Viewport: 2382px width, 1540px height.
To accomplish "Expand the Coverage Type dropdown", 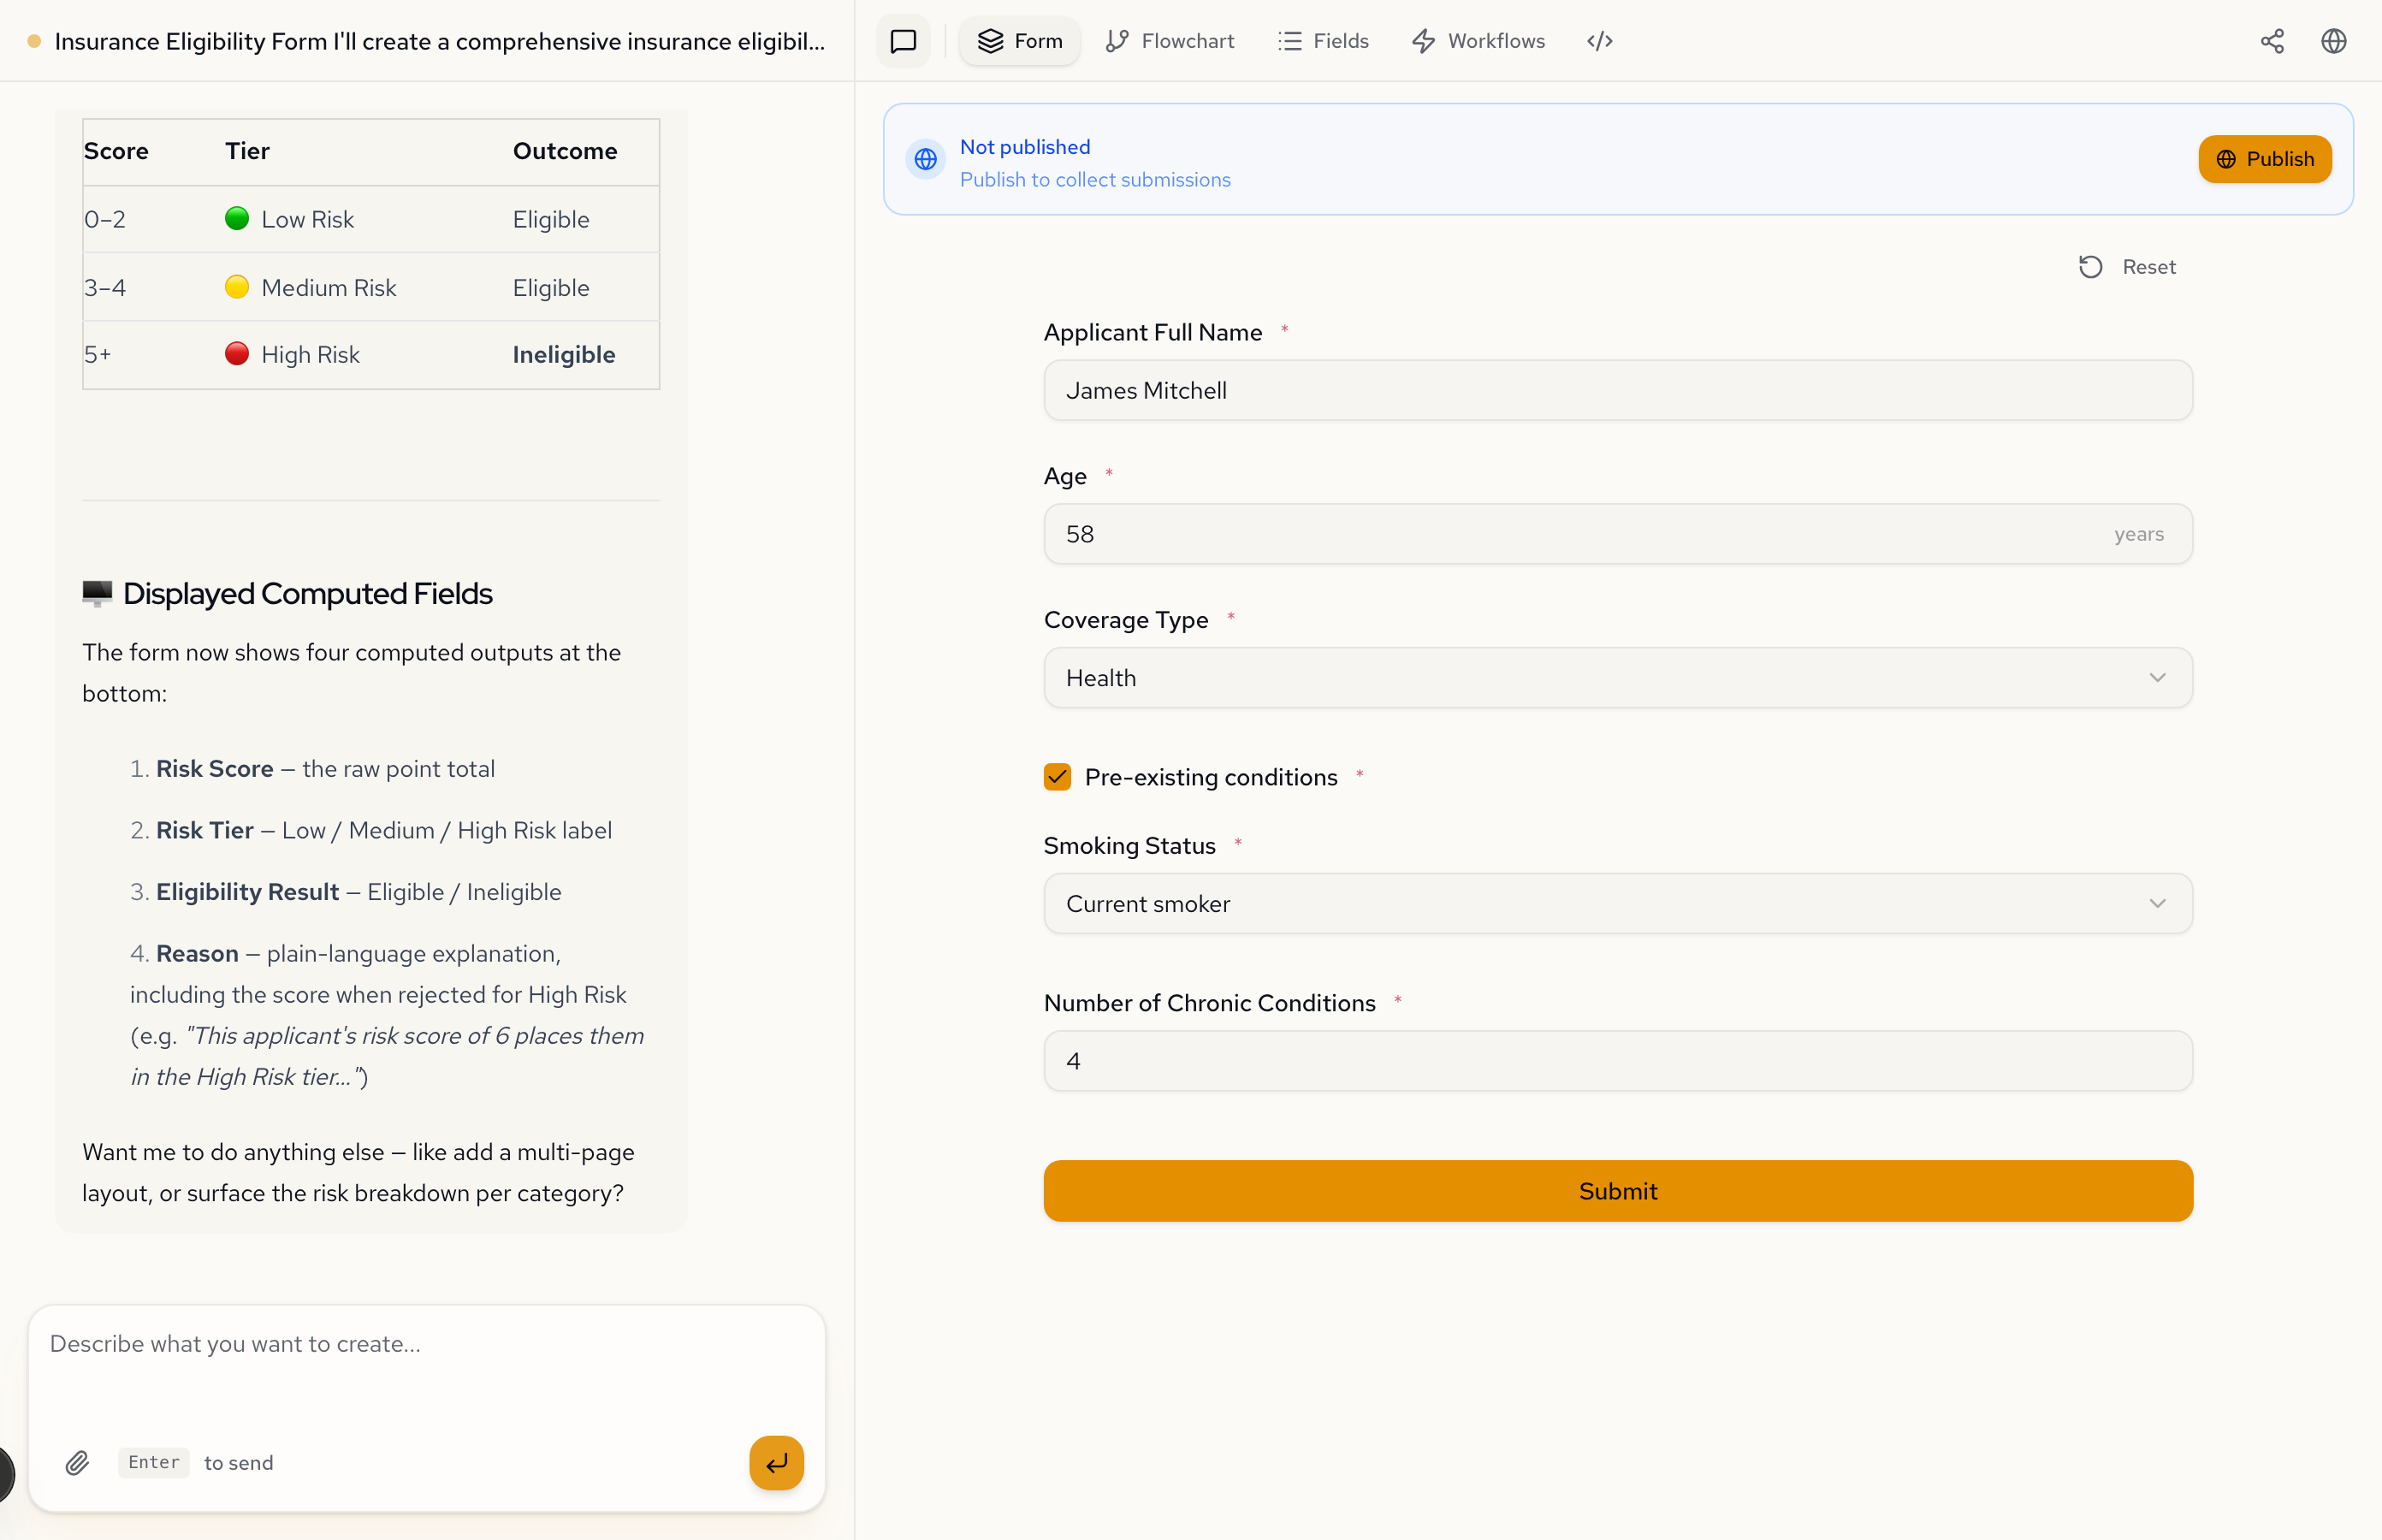I will coord(1617,678).
